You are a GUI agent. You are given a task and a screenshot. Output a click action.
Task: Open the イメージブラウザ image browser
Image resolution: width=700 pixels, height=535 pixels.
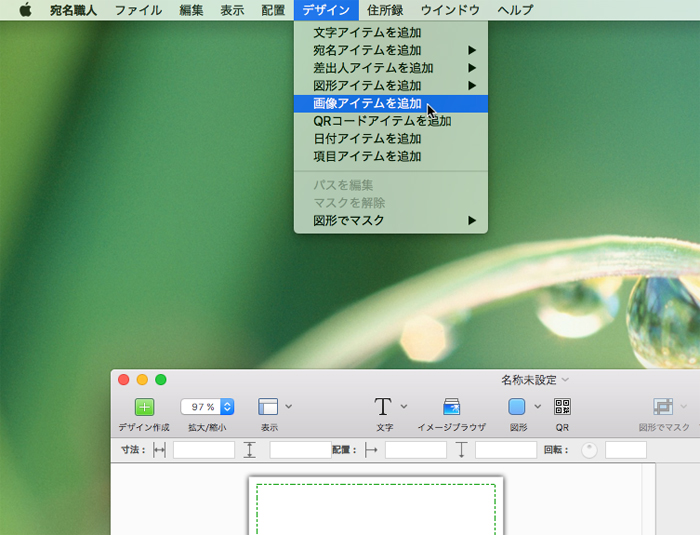[x=451, y=406]
